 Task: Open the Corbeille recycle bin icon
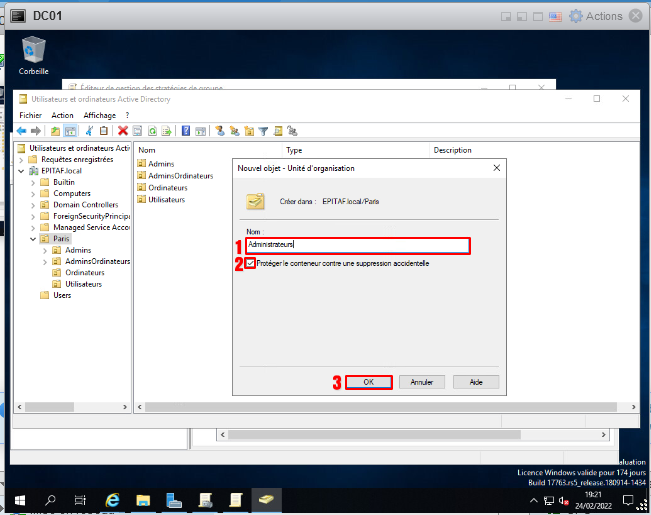pyautogui.click(x=33, y=50)
